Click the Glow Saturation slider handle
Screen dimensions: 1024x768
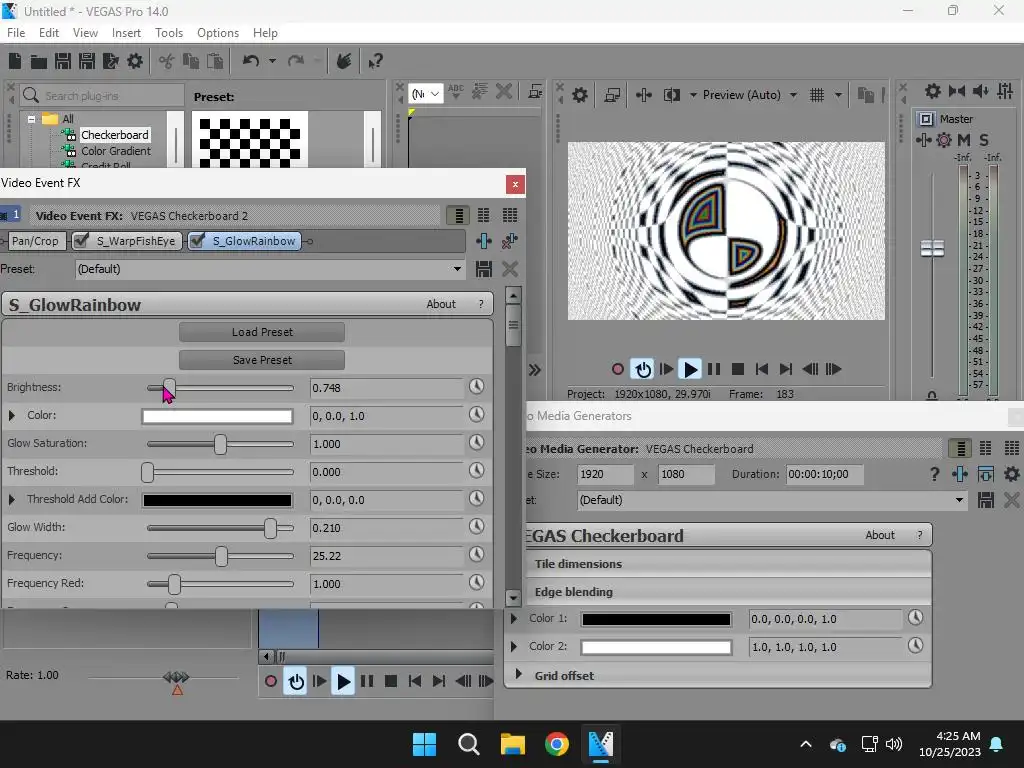[220, 444]
